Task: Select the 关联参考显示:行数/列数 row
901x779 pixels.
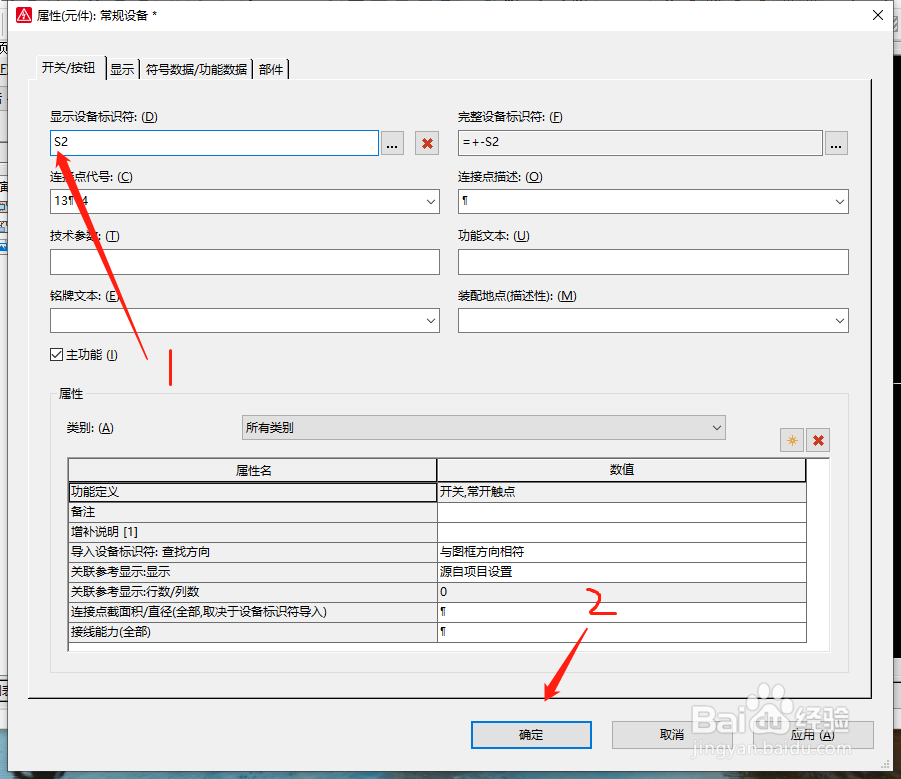Action: (253, 592)
